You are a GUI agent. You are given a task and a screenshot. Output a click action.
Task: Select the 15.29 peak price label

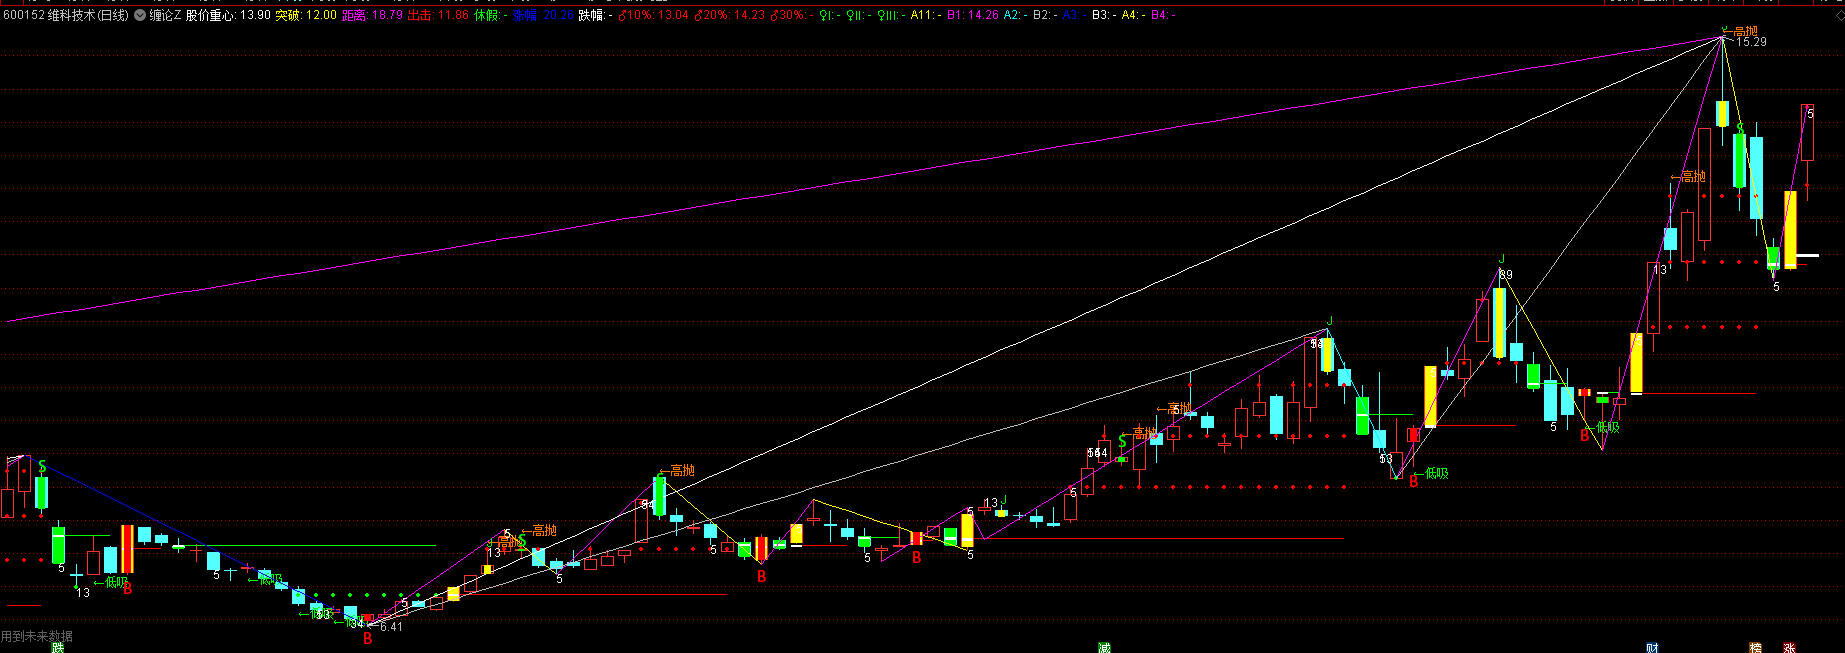1751,42
